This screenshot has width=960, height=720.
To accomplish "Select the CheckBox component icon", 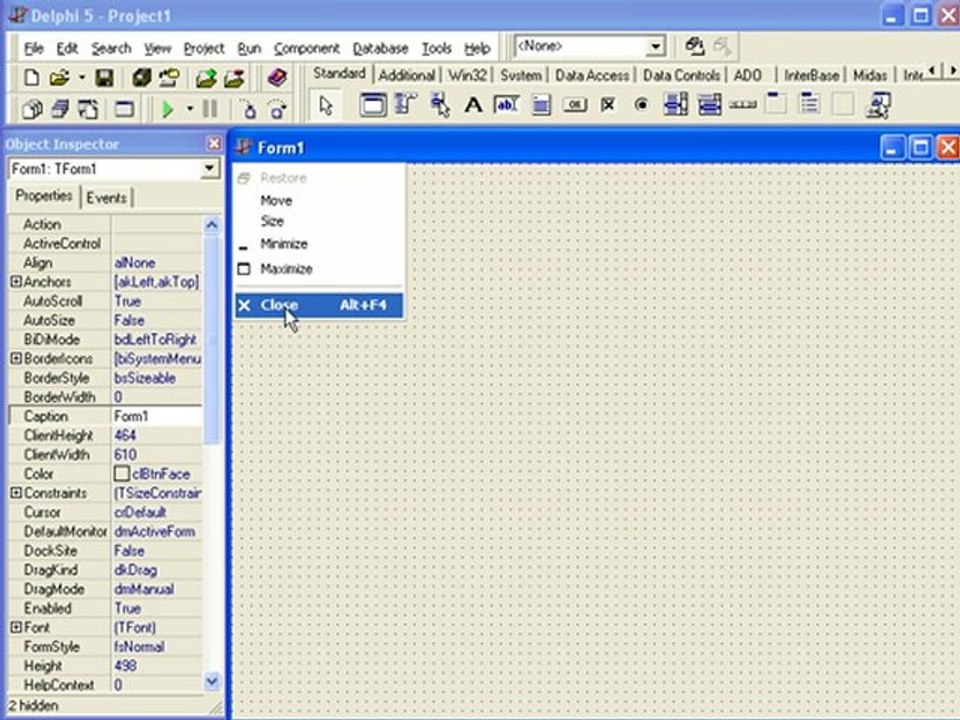I will point(607,105).
